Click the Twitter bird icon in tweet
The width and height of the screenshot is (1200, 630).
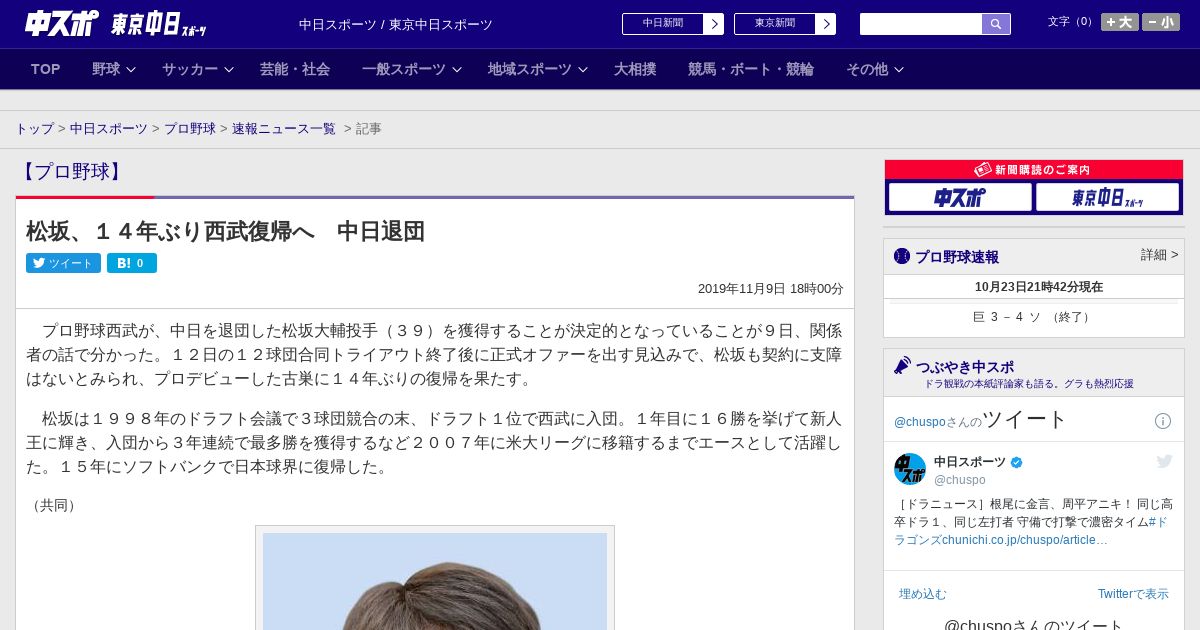1164,461
